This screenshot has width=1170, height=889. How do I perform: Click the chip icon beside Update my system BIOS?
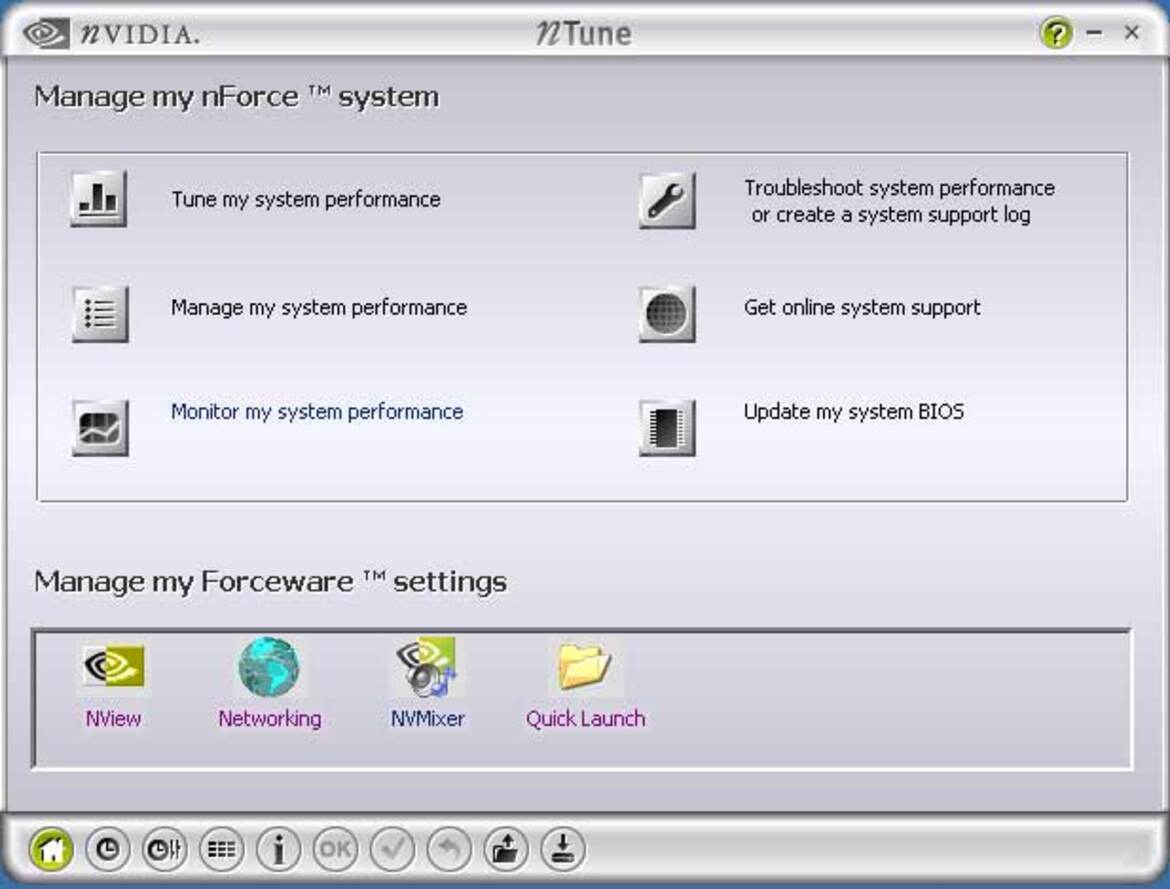point(667,428)
